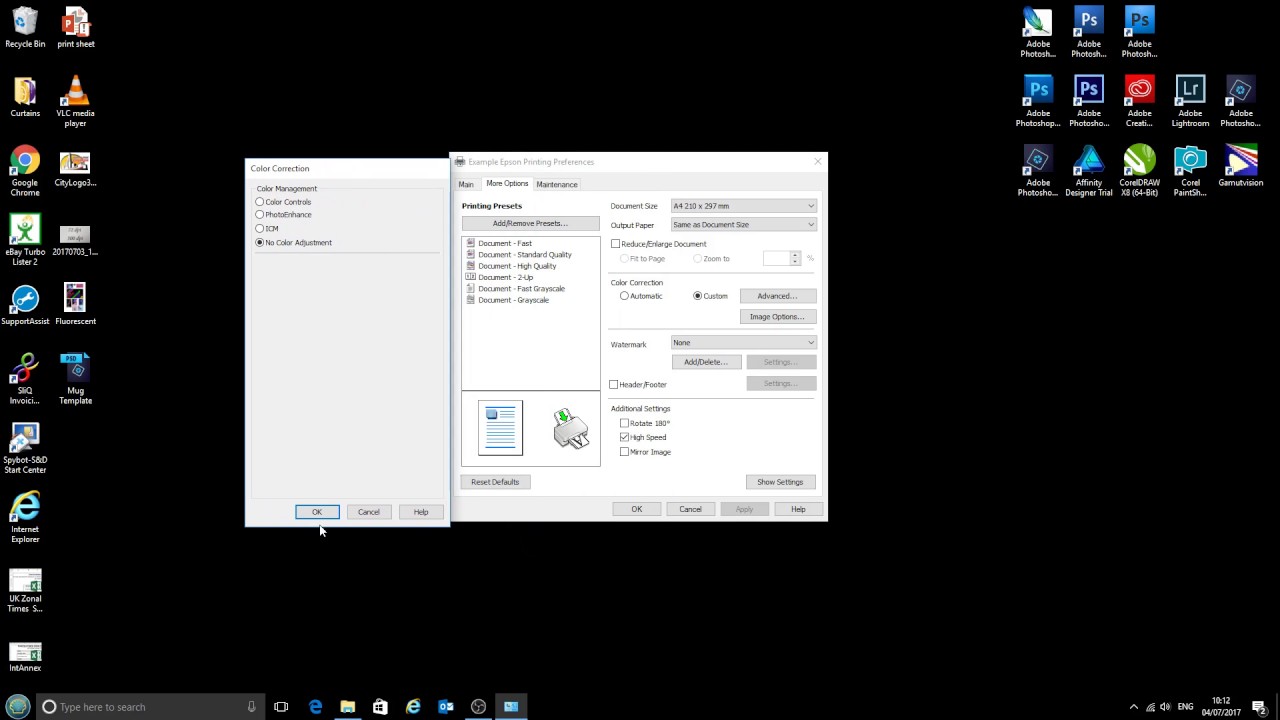Open the Curtains folder icon
Image resolution: width=1280 pixels, height=720 pixels.
point(25,97)
